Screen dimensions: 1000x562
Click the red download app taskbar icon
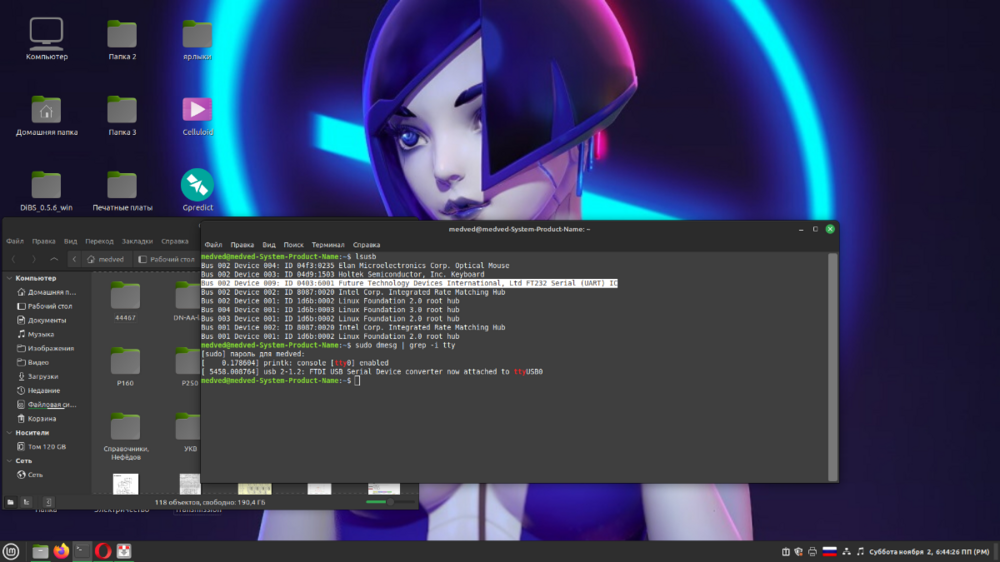click(124, 551)
